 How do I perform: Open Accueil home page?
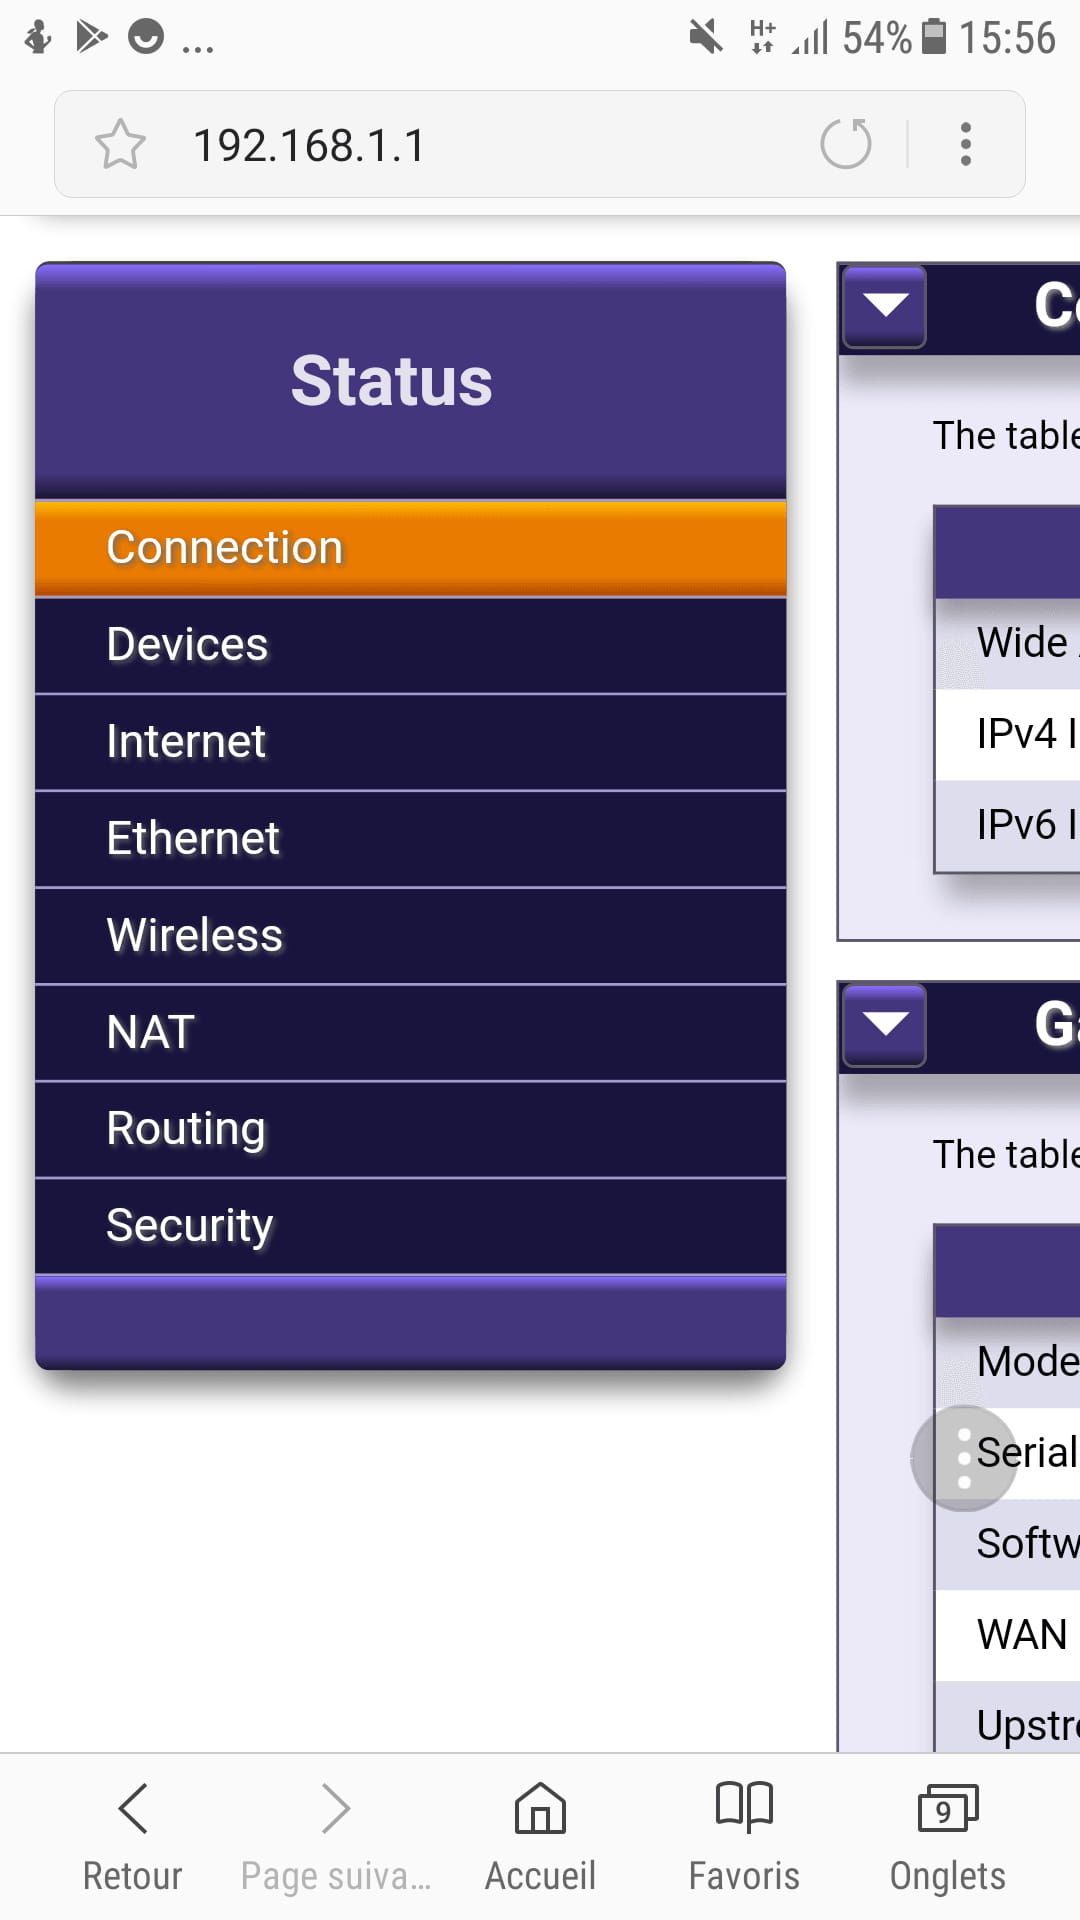point(540,1837)
